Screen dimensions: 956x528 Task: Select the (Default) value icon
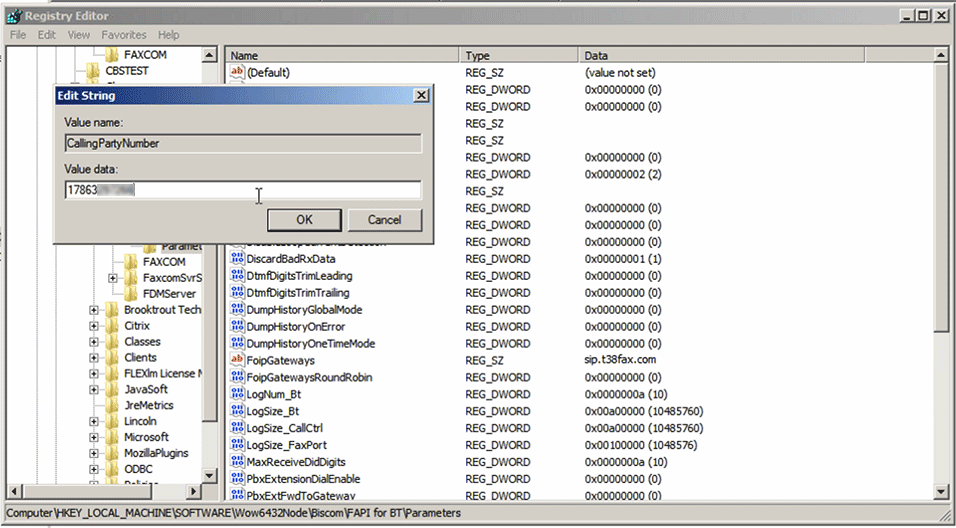237,73
